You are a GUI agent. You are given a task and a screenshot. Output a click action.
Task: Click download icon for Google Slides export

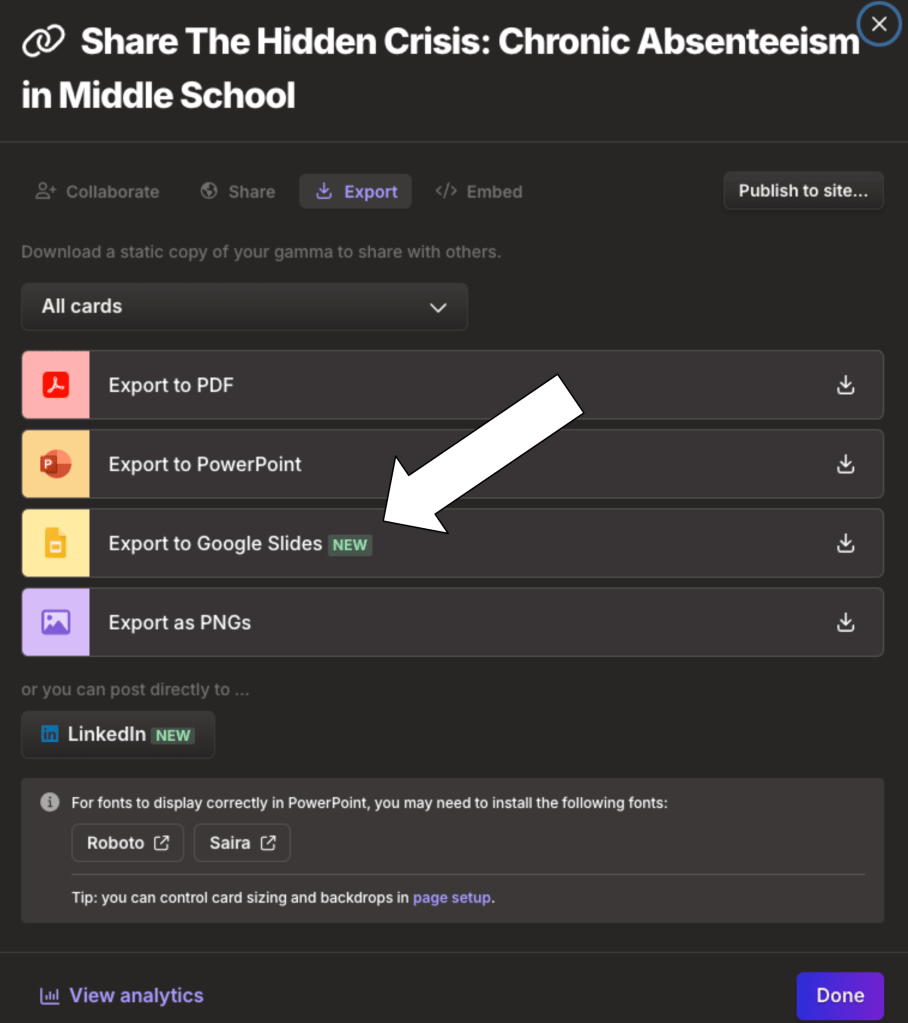(x=846, y=543)
